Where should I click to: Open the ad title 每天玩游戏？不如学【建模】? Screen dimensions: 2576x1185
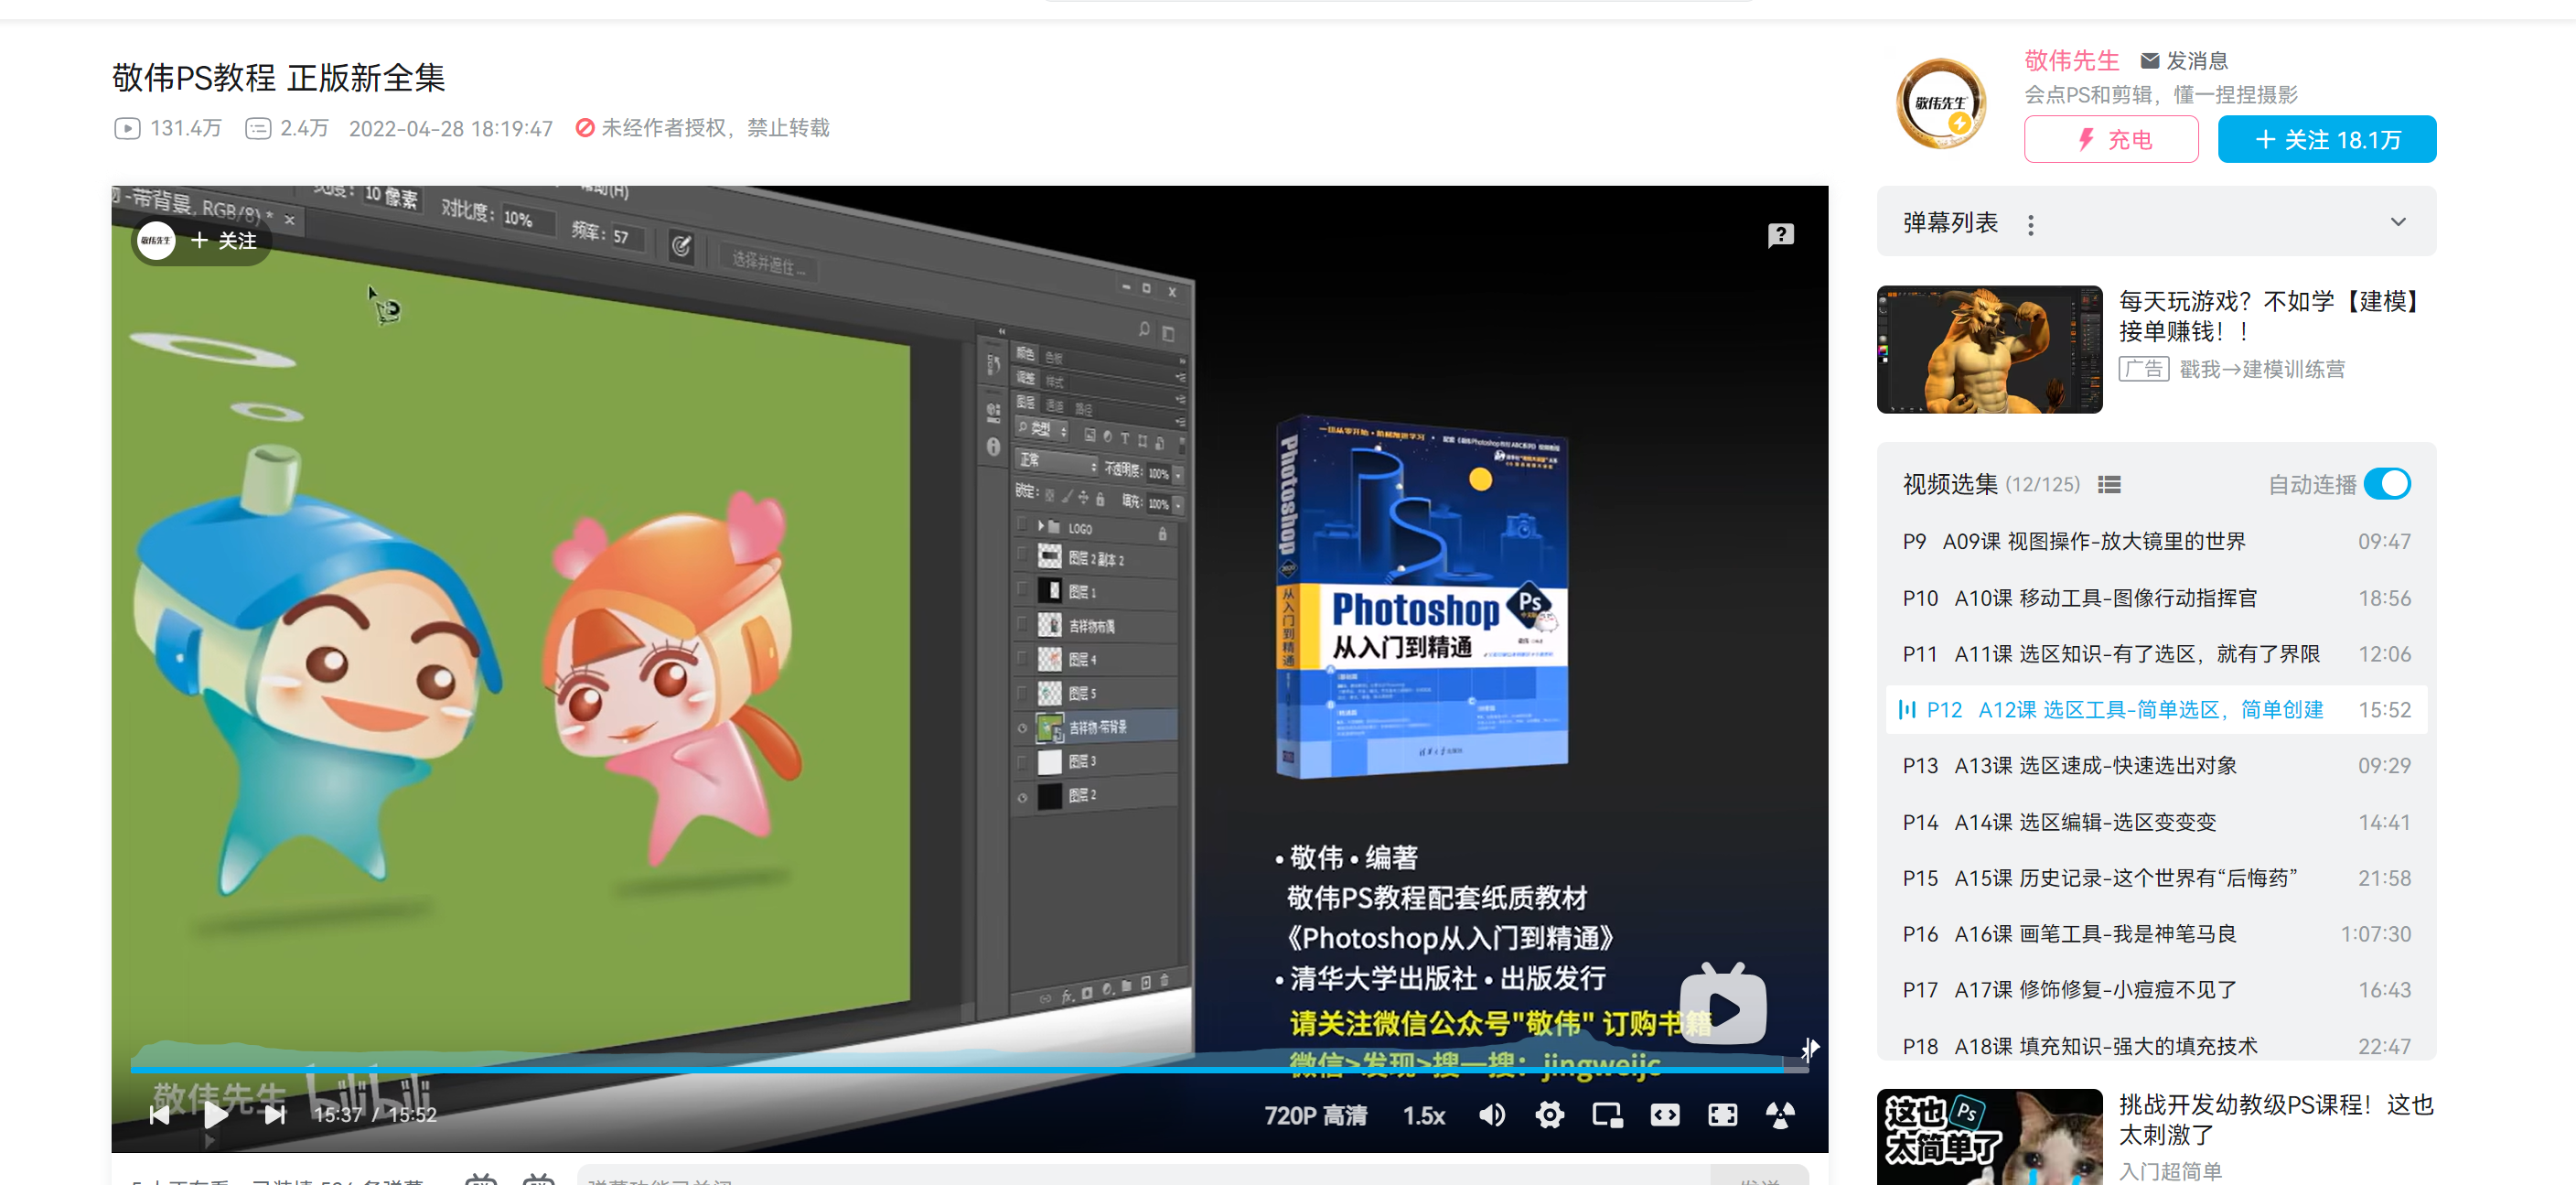point(2268,316)
